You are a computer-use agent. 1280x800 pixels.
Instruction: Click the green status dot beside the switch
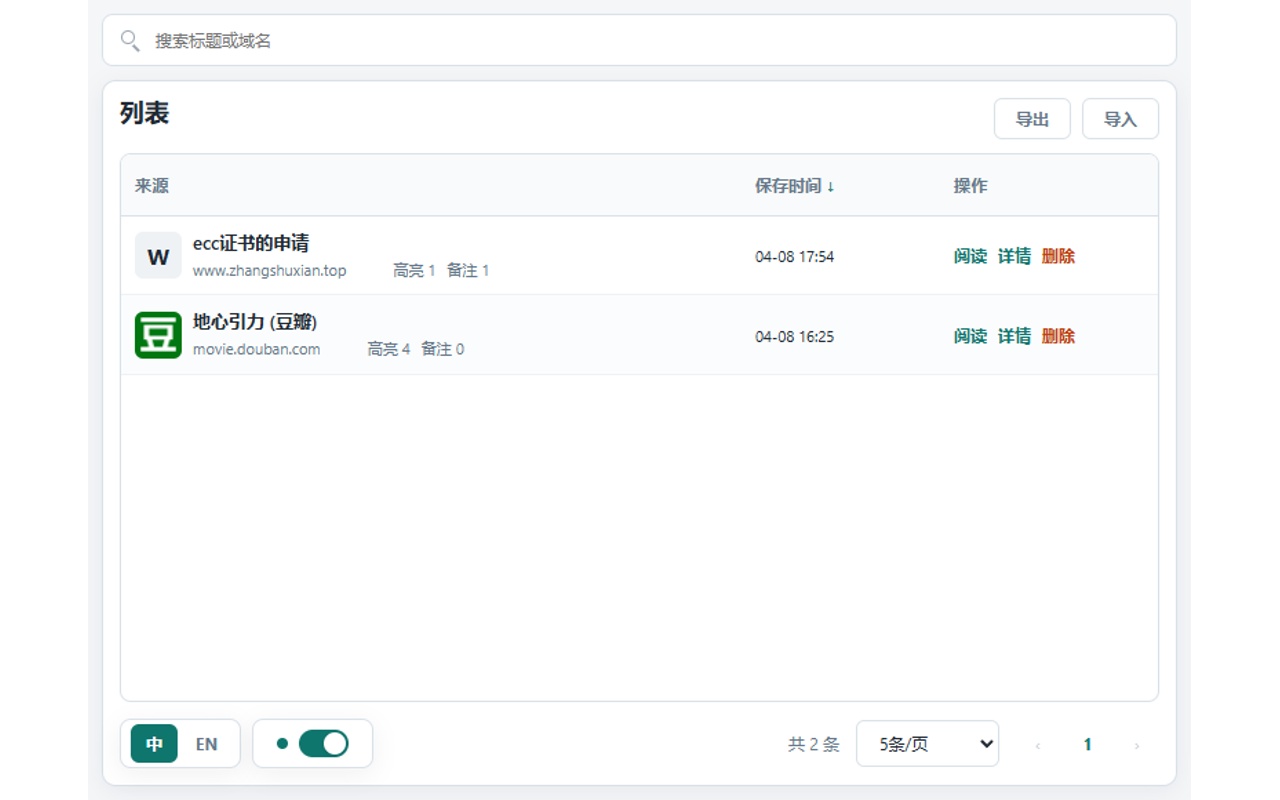tap(282, 743)
